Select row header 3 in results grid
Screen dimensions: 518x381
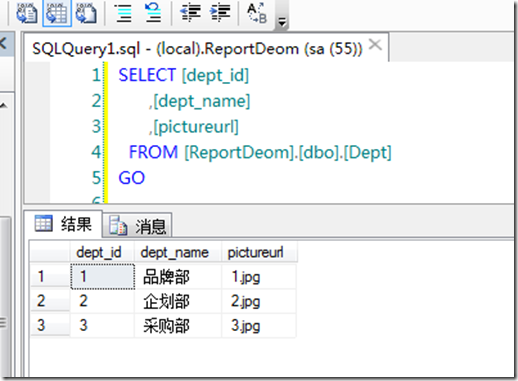50,325
